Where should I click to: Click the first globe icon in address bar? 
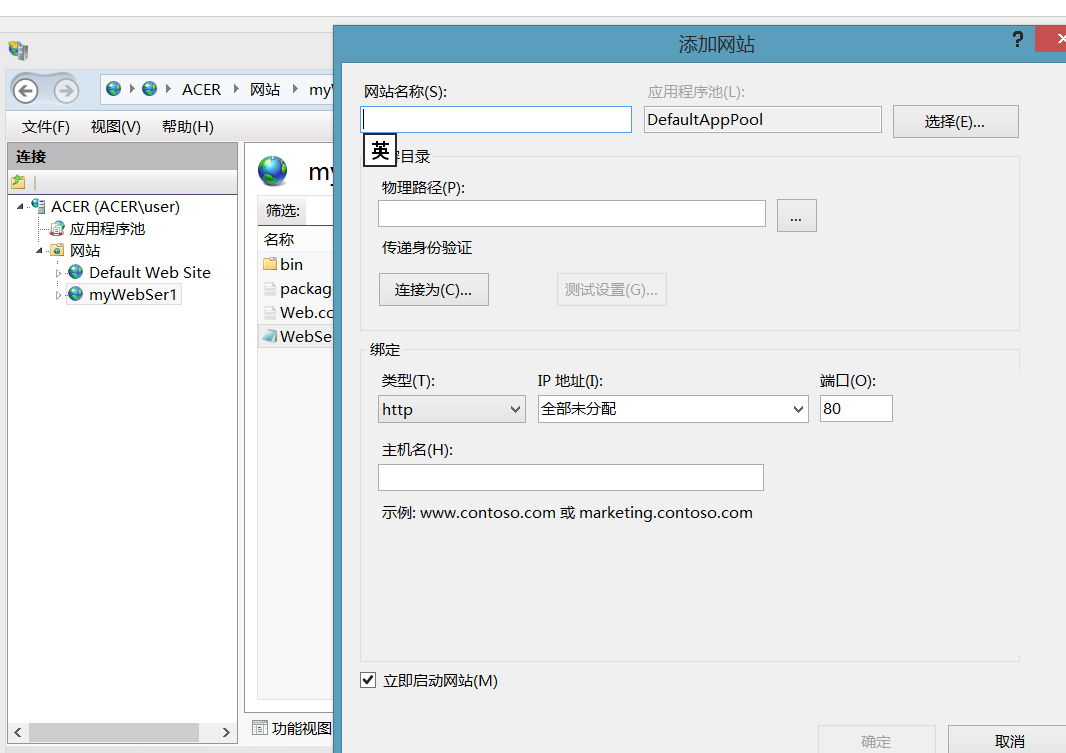114,89
